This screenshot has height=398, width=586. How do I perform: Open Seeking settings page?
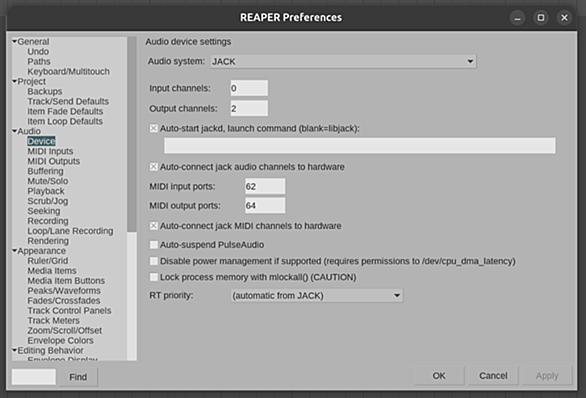(x=44, y=211)
